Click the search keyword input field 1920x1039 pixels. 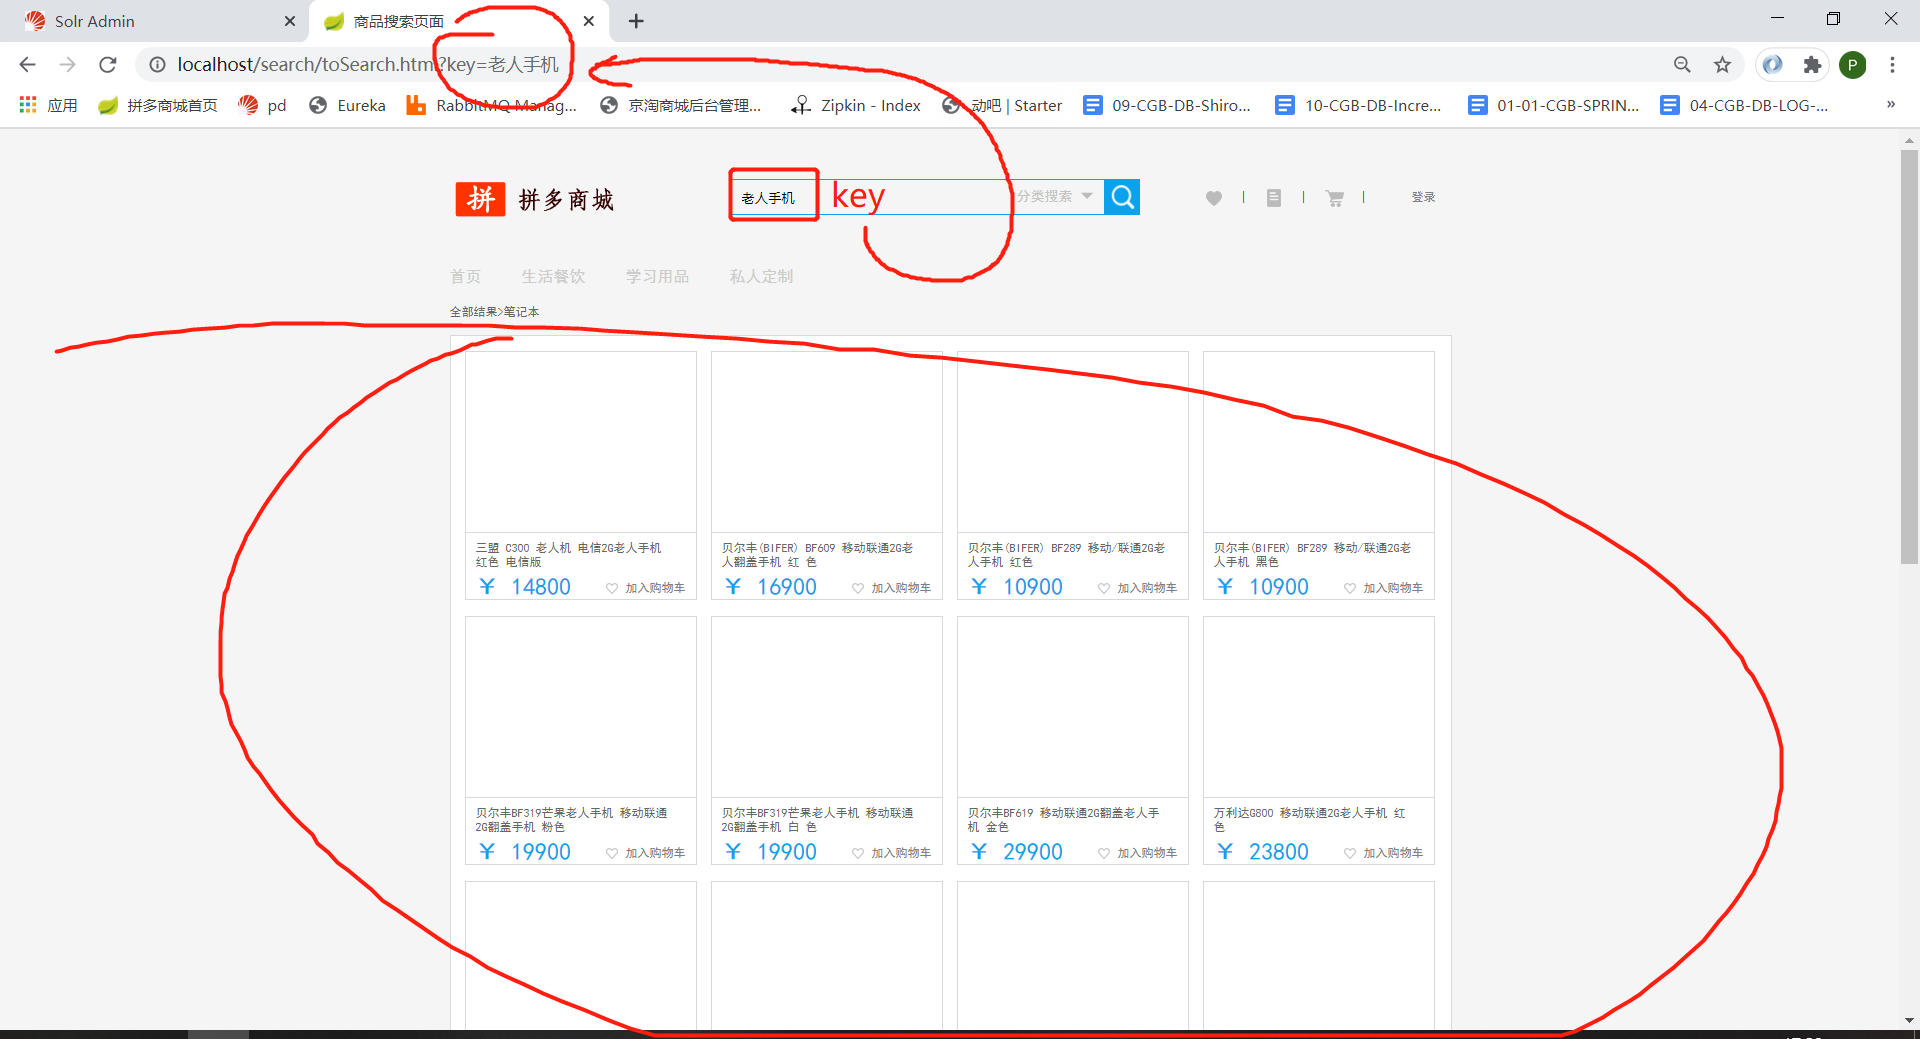tap(870, 197)
